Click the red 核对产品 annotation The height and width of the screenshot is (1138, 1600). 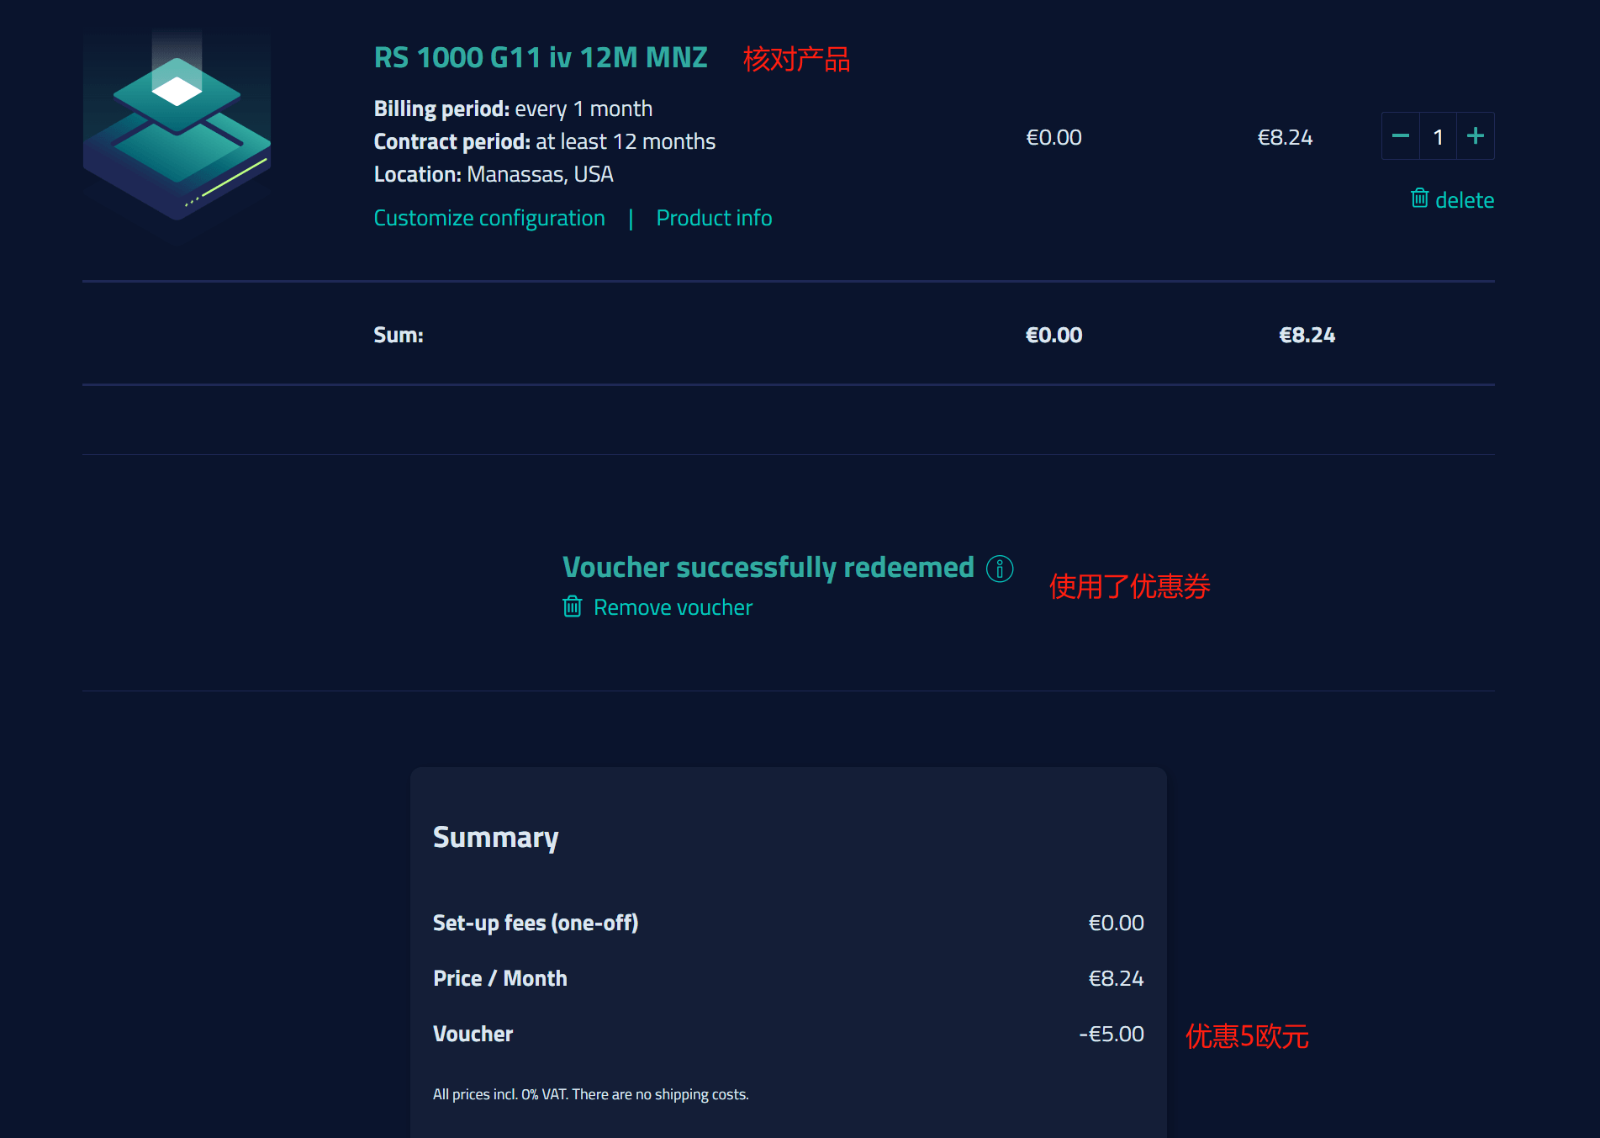796,60
